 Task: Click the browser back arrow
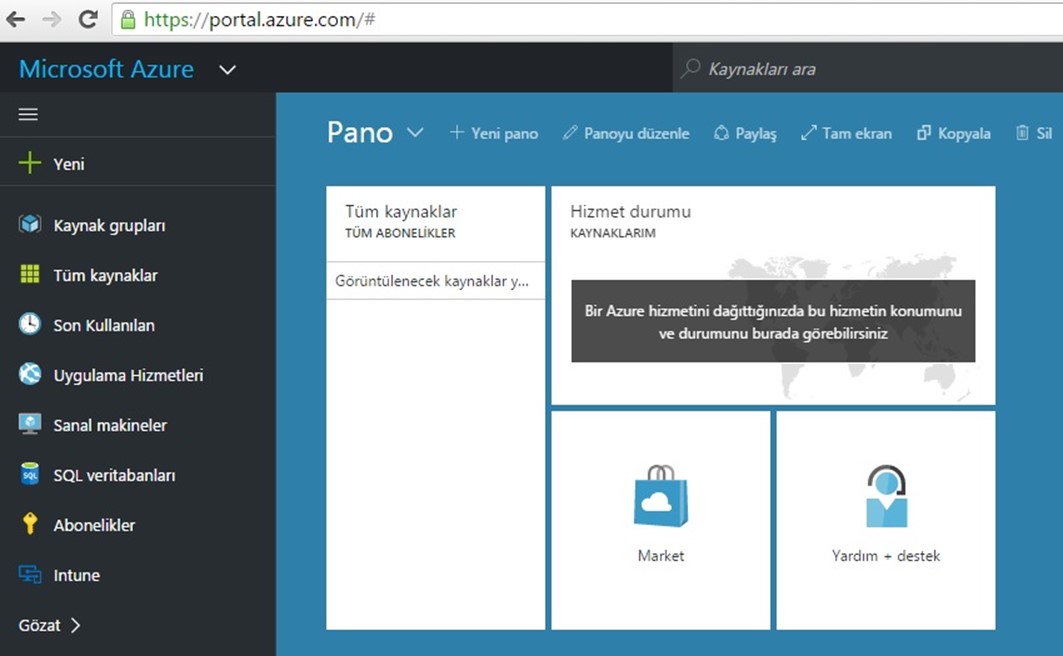tap(16, 19)
